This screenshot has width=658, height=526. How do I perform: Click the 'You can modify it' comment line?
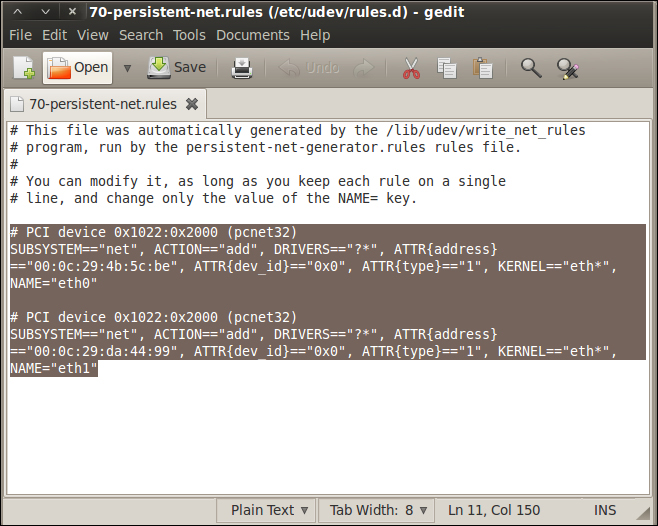click(x=258, y=181)
